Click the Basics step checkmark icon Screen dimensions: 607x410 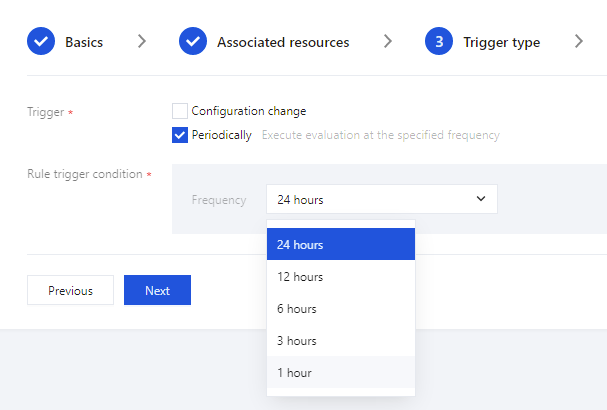41,42
